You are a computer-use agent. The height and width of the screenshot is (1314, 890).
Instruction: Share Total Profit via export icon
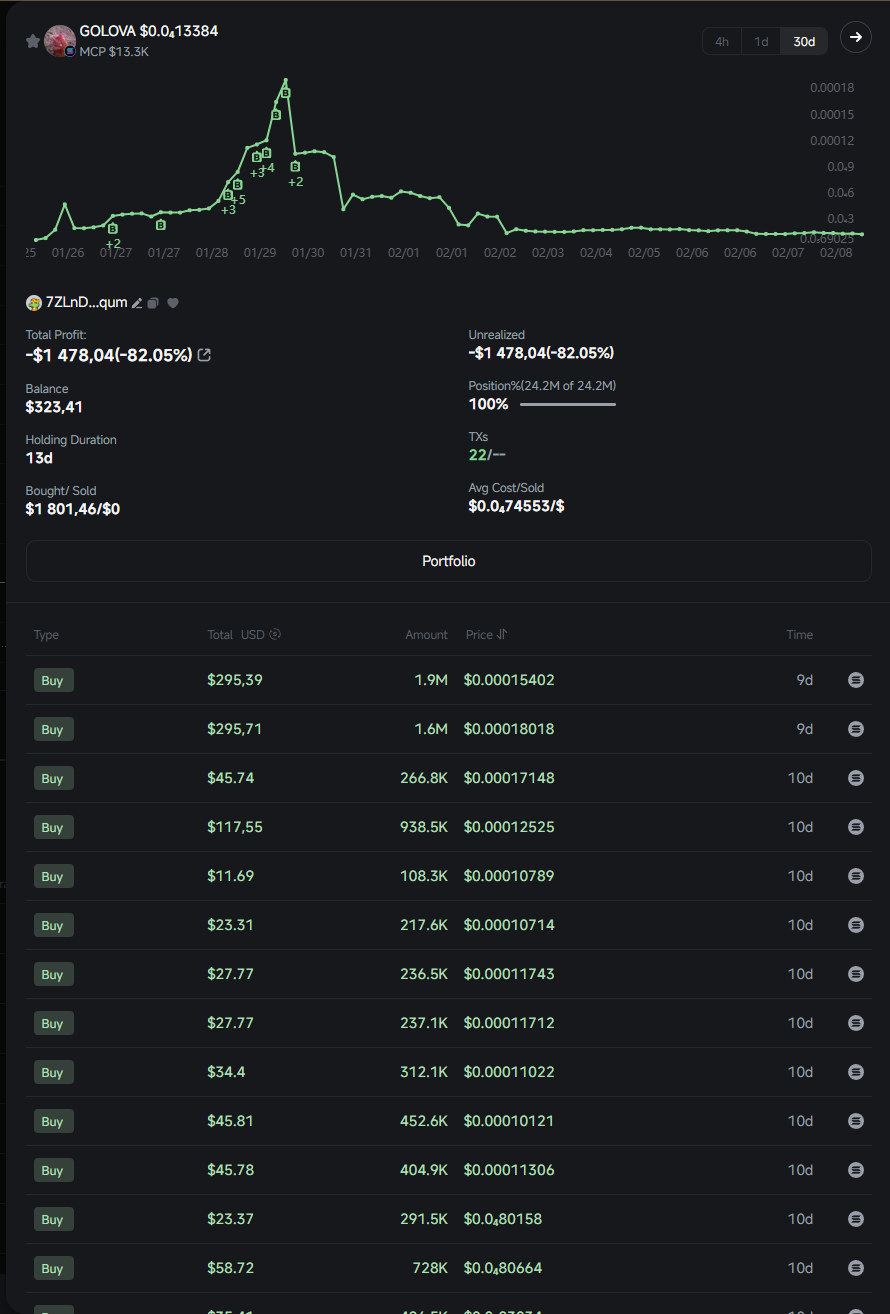[x=205, y=355]
